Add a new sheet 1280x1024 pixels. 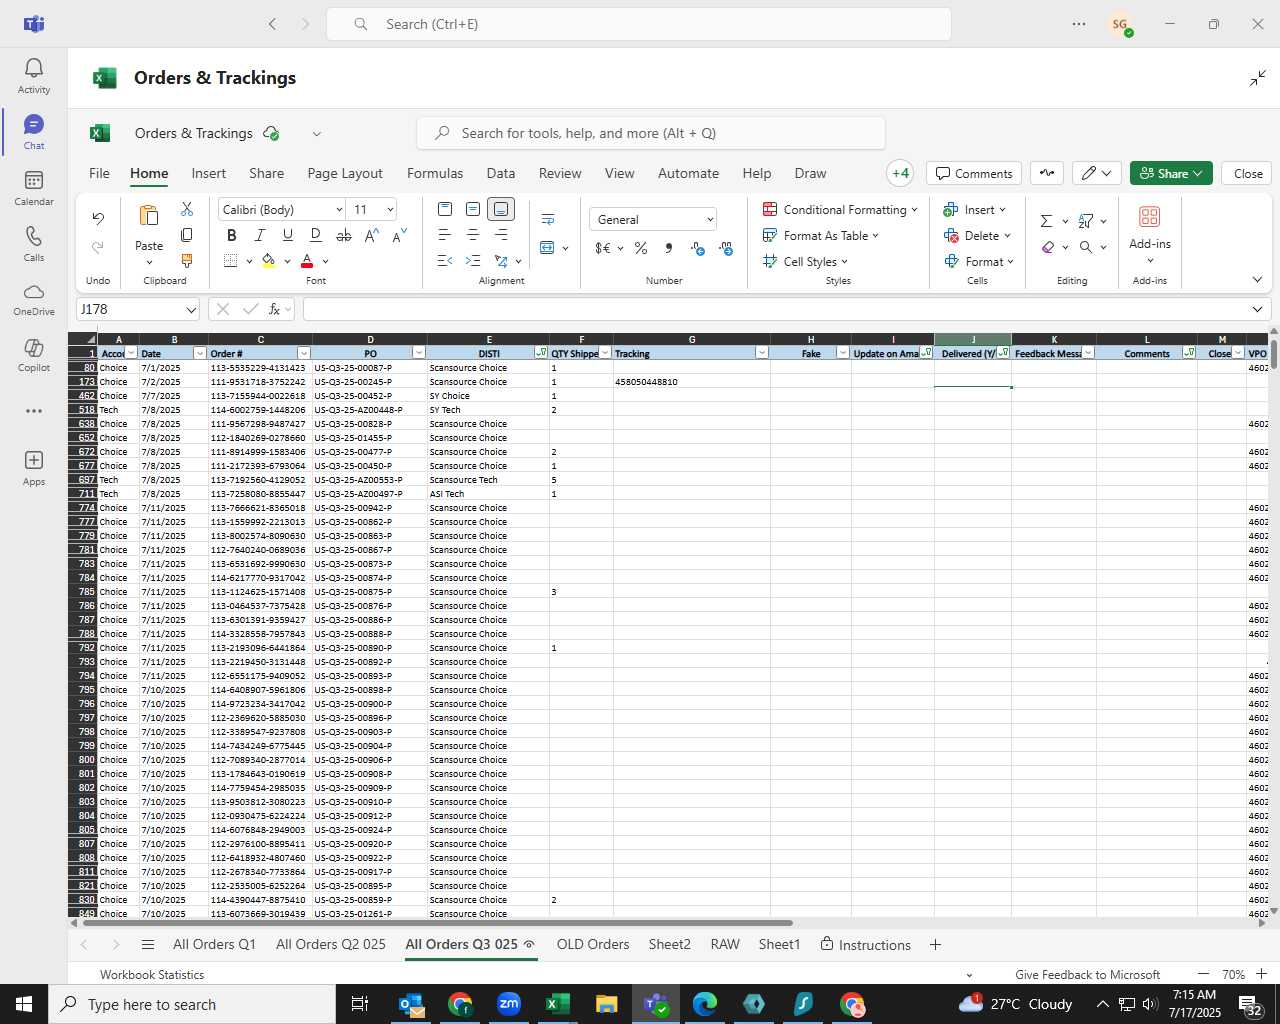coord(935,944)
